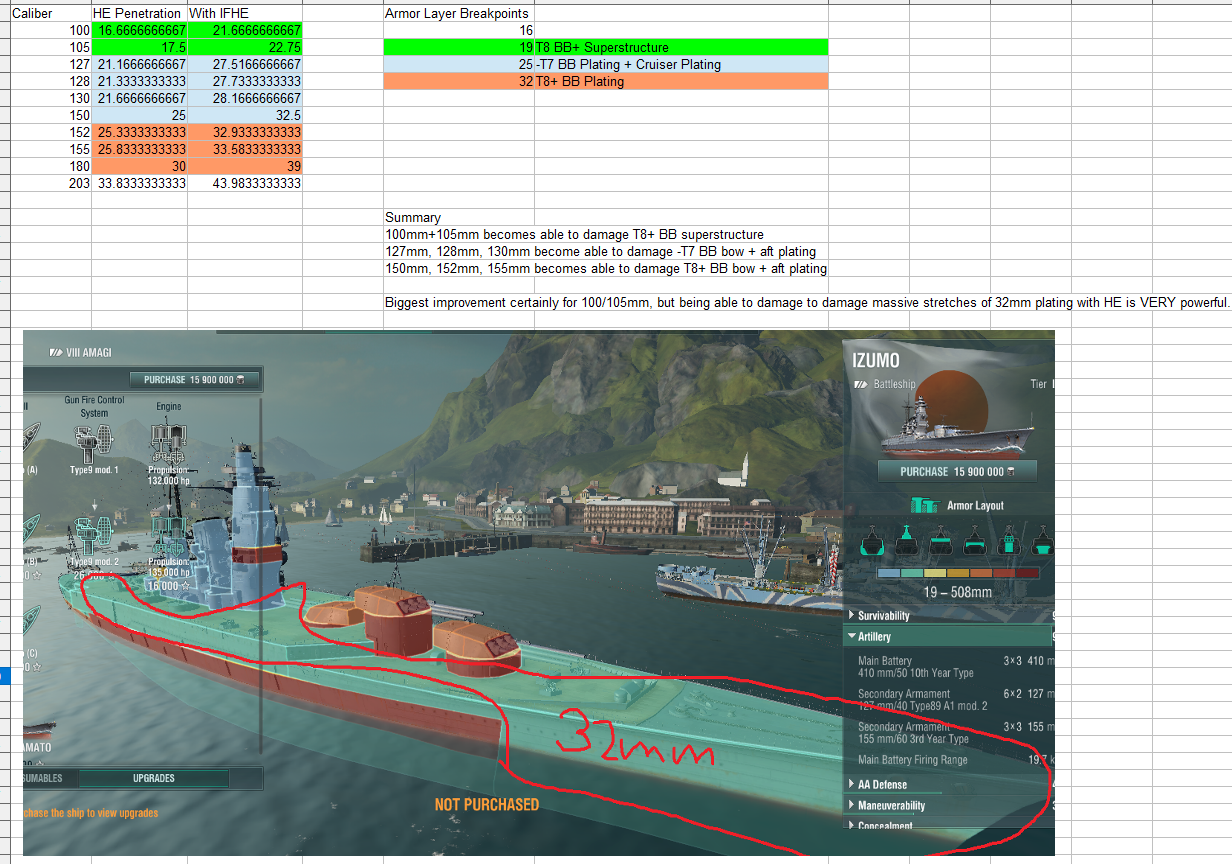Purchase the Izumo under its portrait
Screen dimensions: 1232x864
click(x=957, y=471)
